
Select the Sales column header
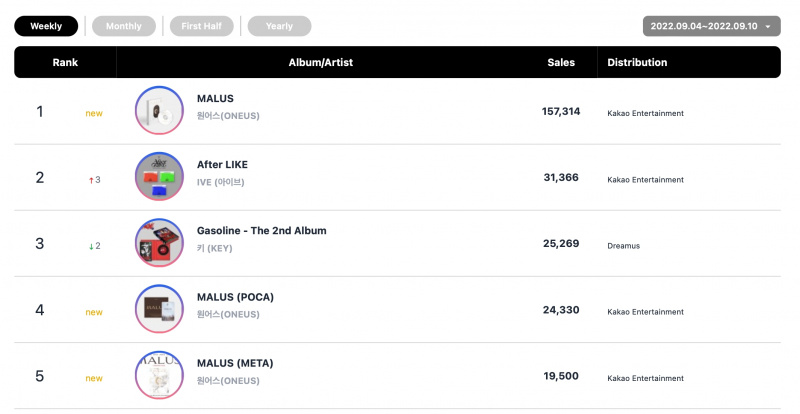click(x=561, y=62)
